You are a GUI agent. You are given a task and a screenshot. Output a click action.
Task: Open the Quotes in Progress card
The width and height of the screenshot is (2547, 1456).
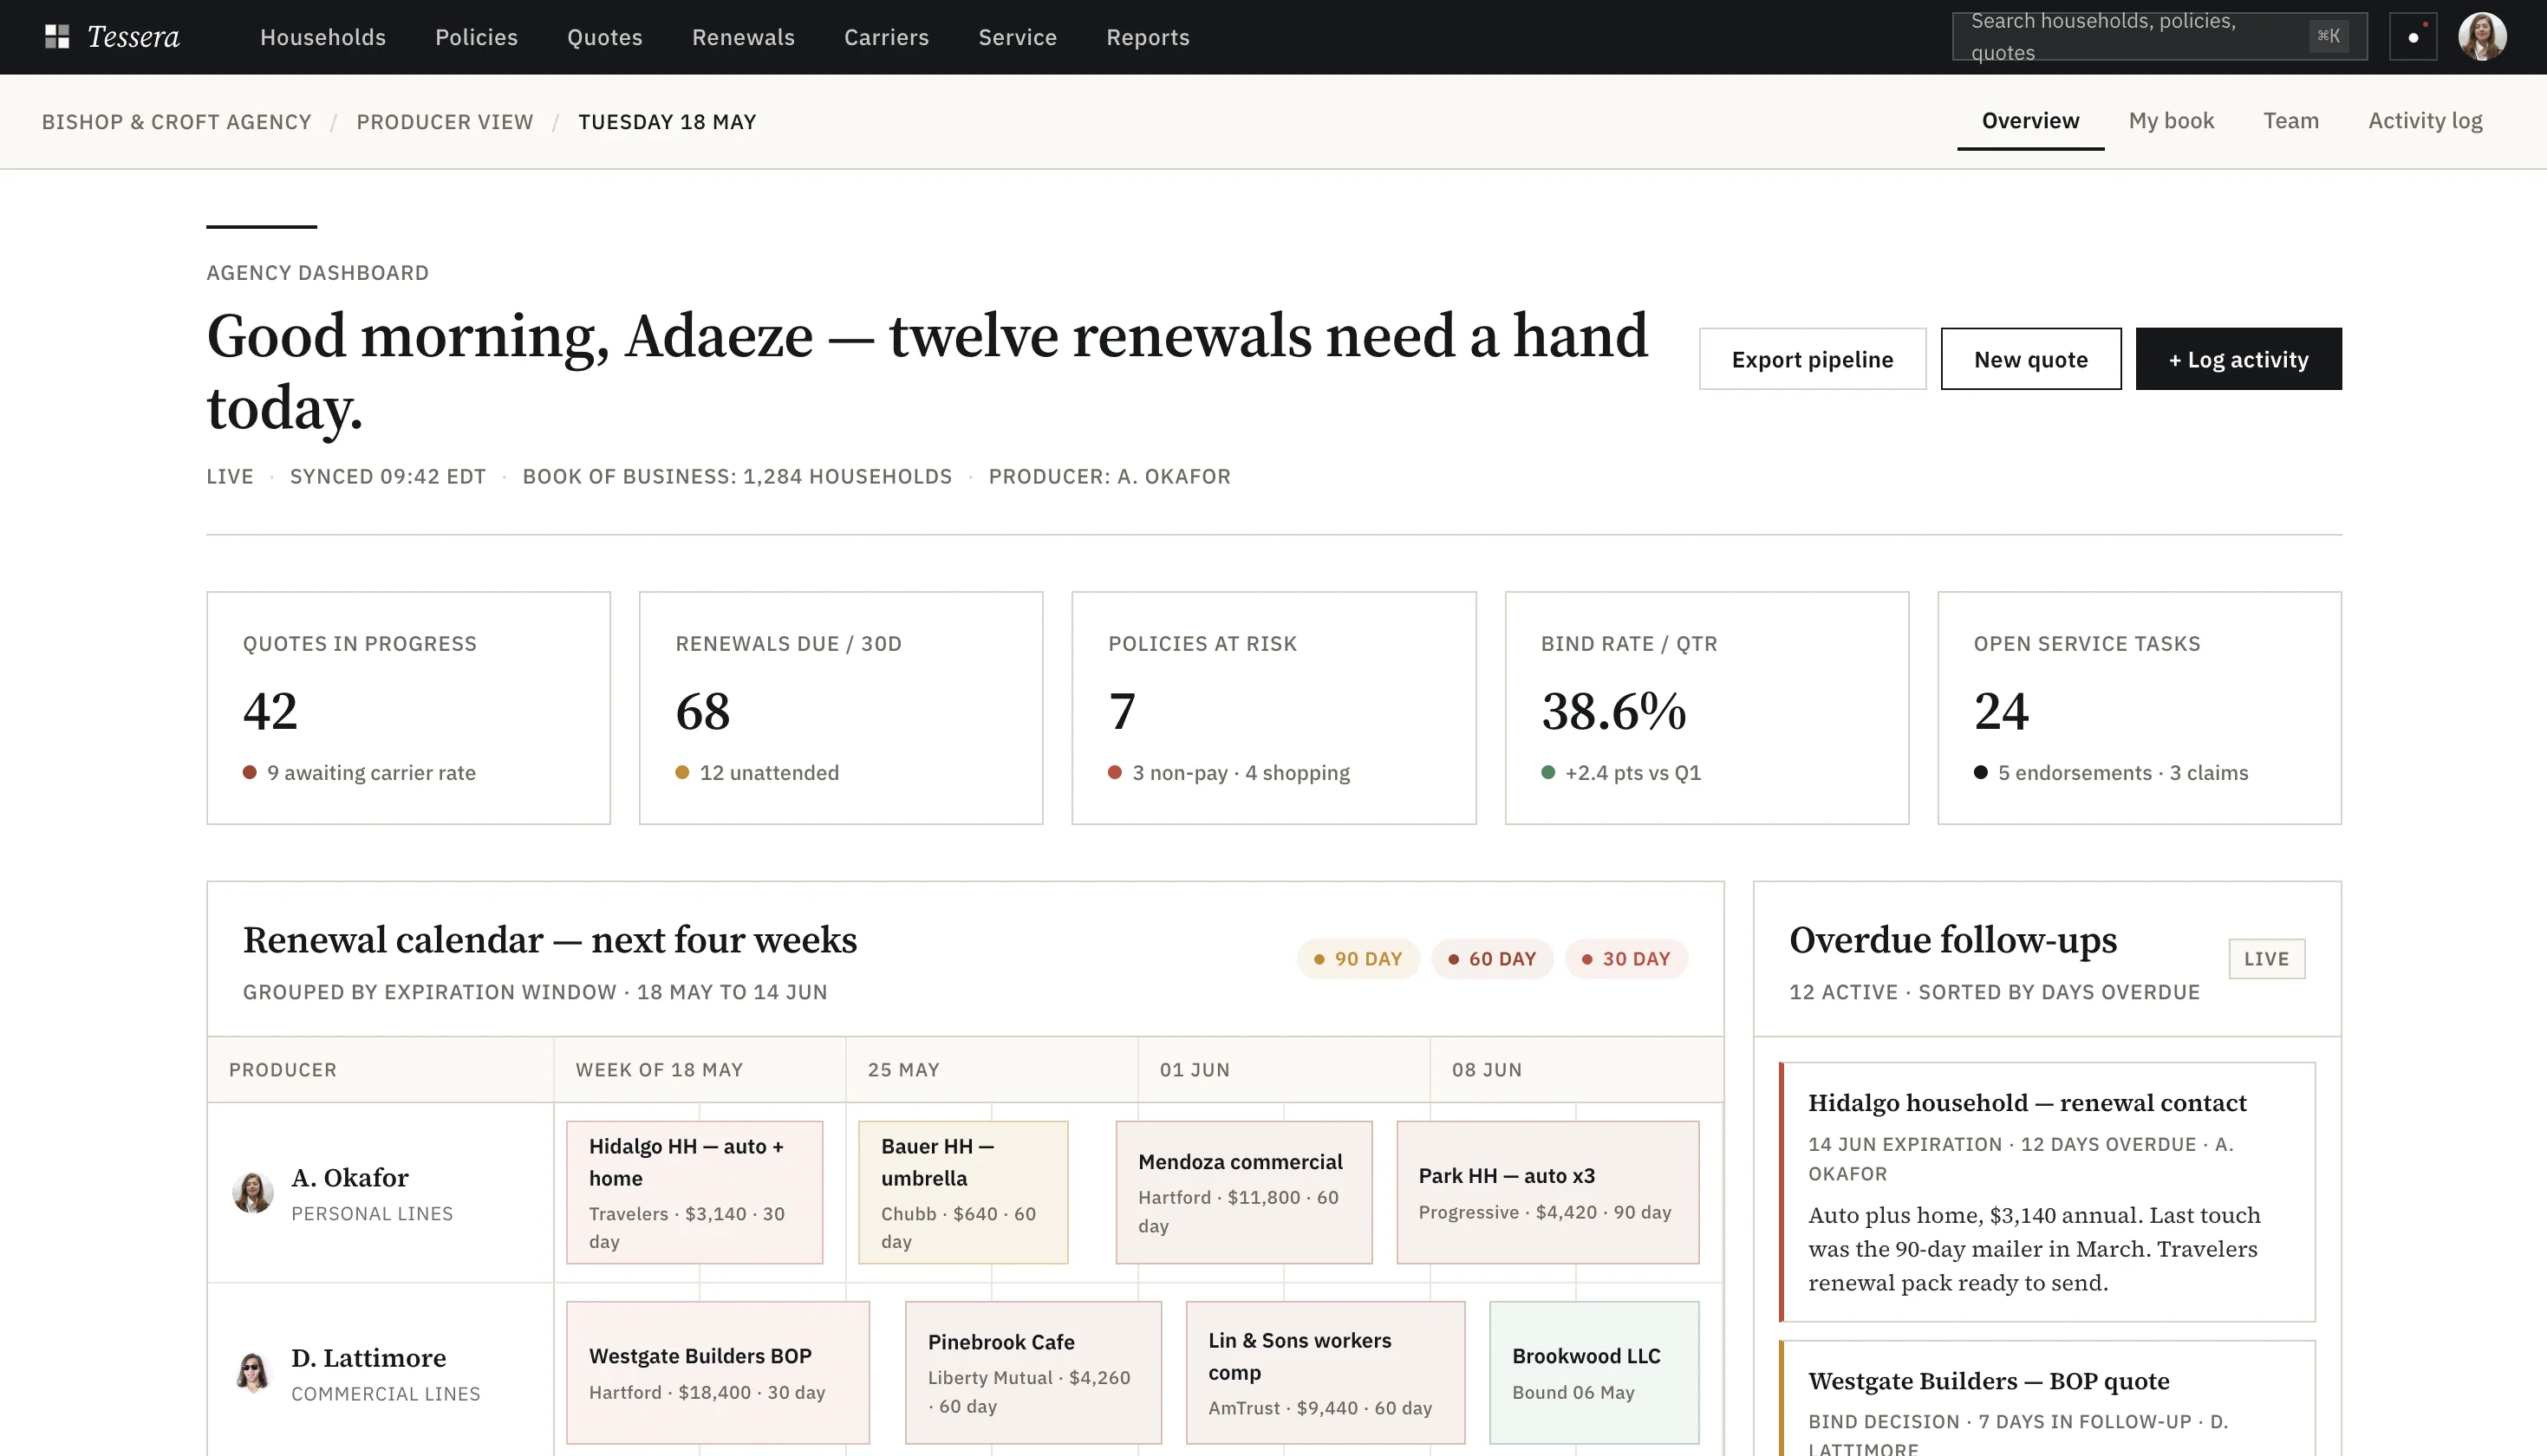tap(408, 708)
